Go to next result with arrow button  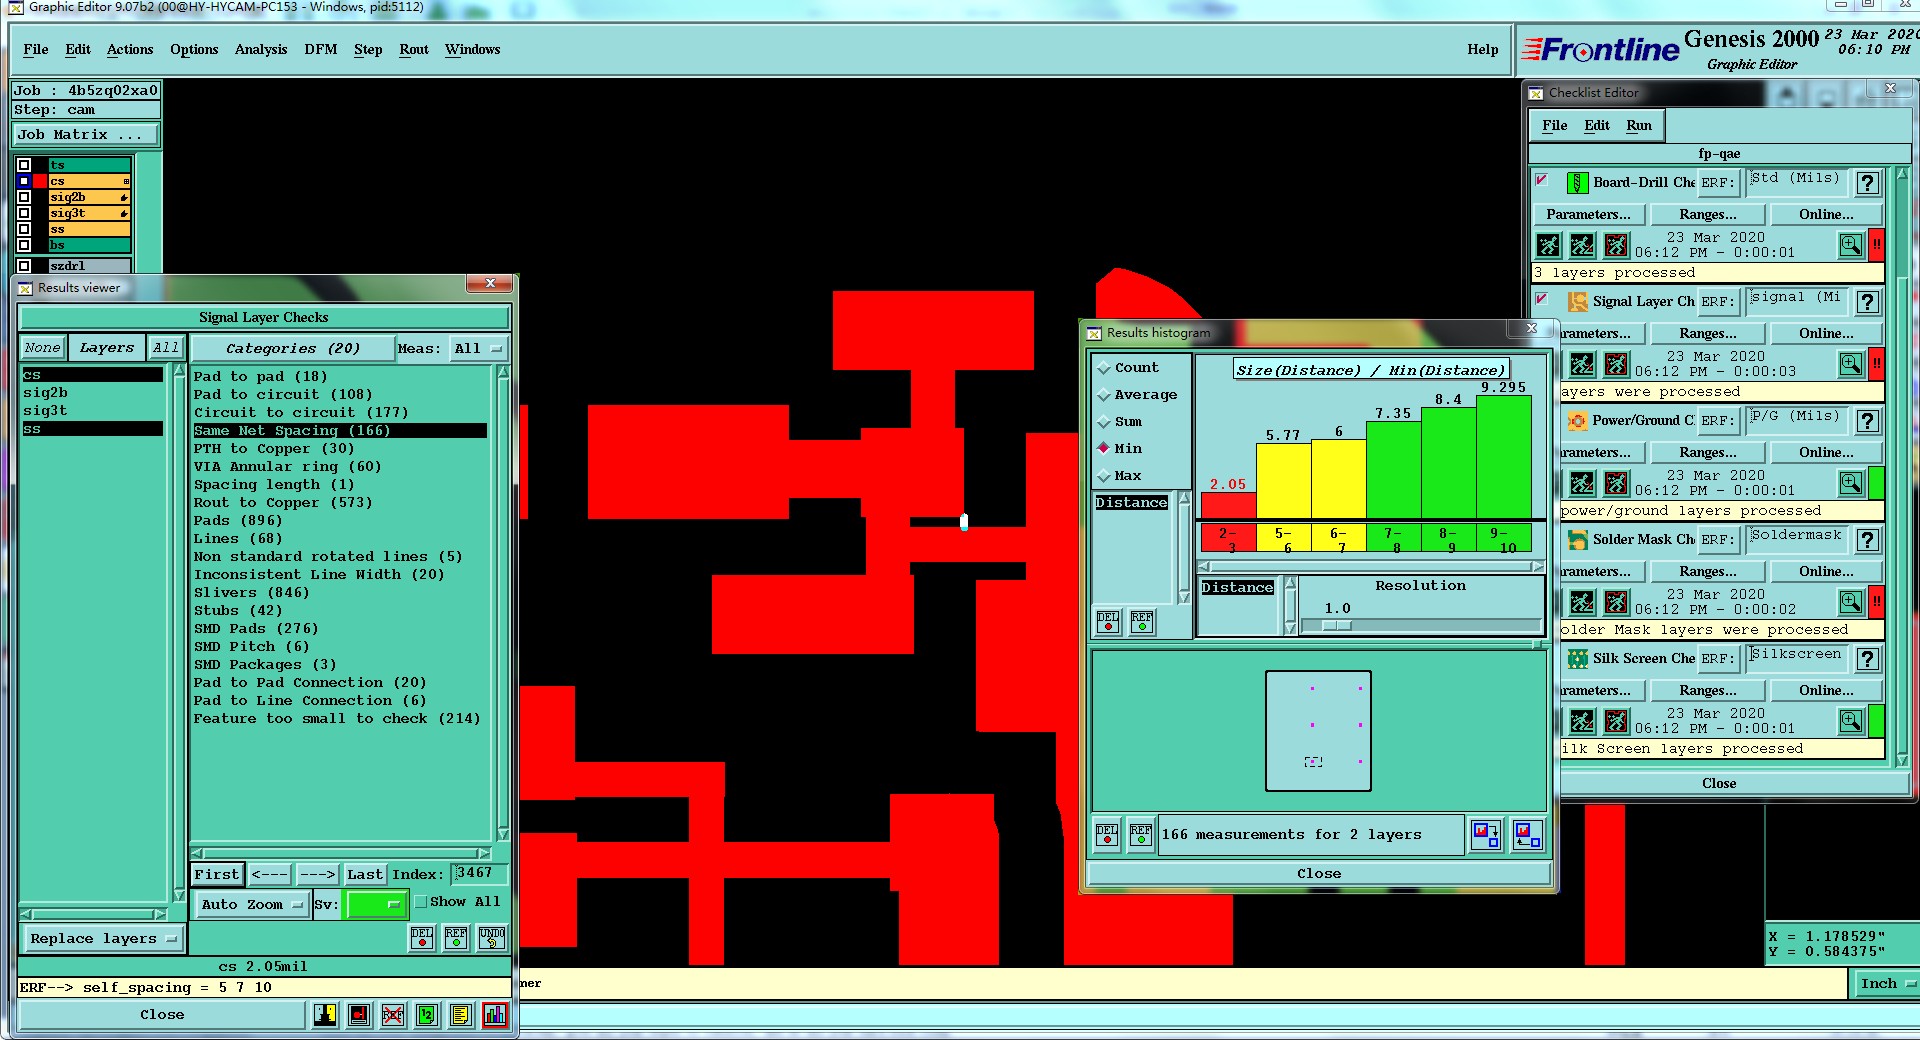pyautogui.click(x=318, y=875)
